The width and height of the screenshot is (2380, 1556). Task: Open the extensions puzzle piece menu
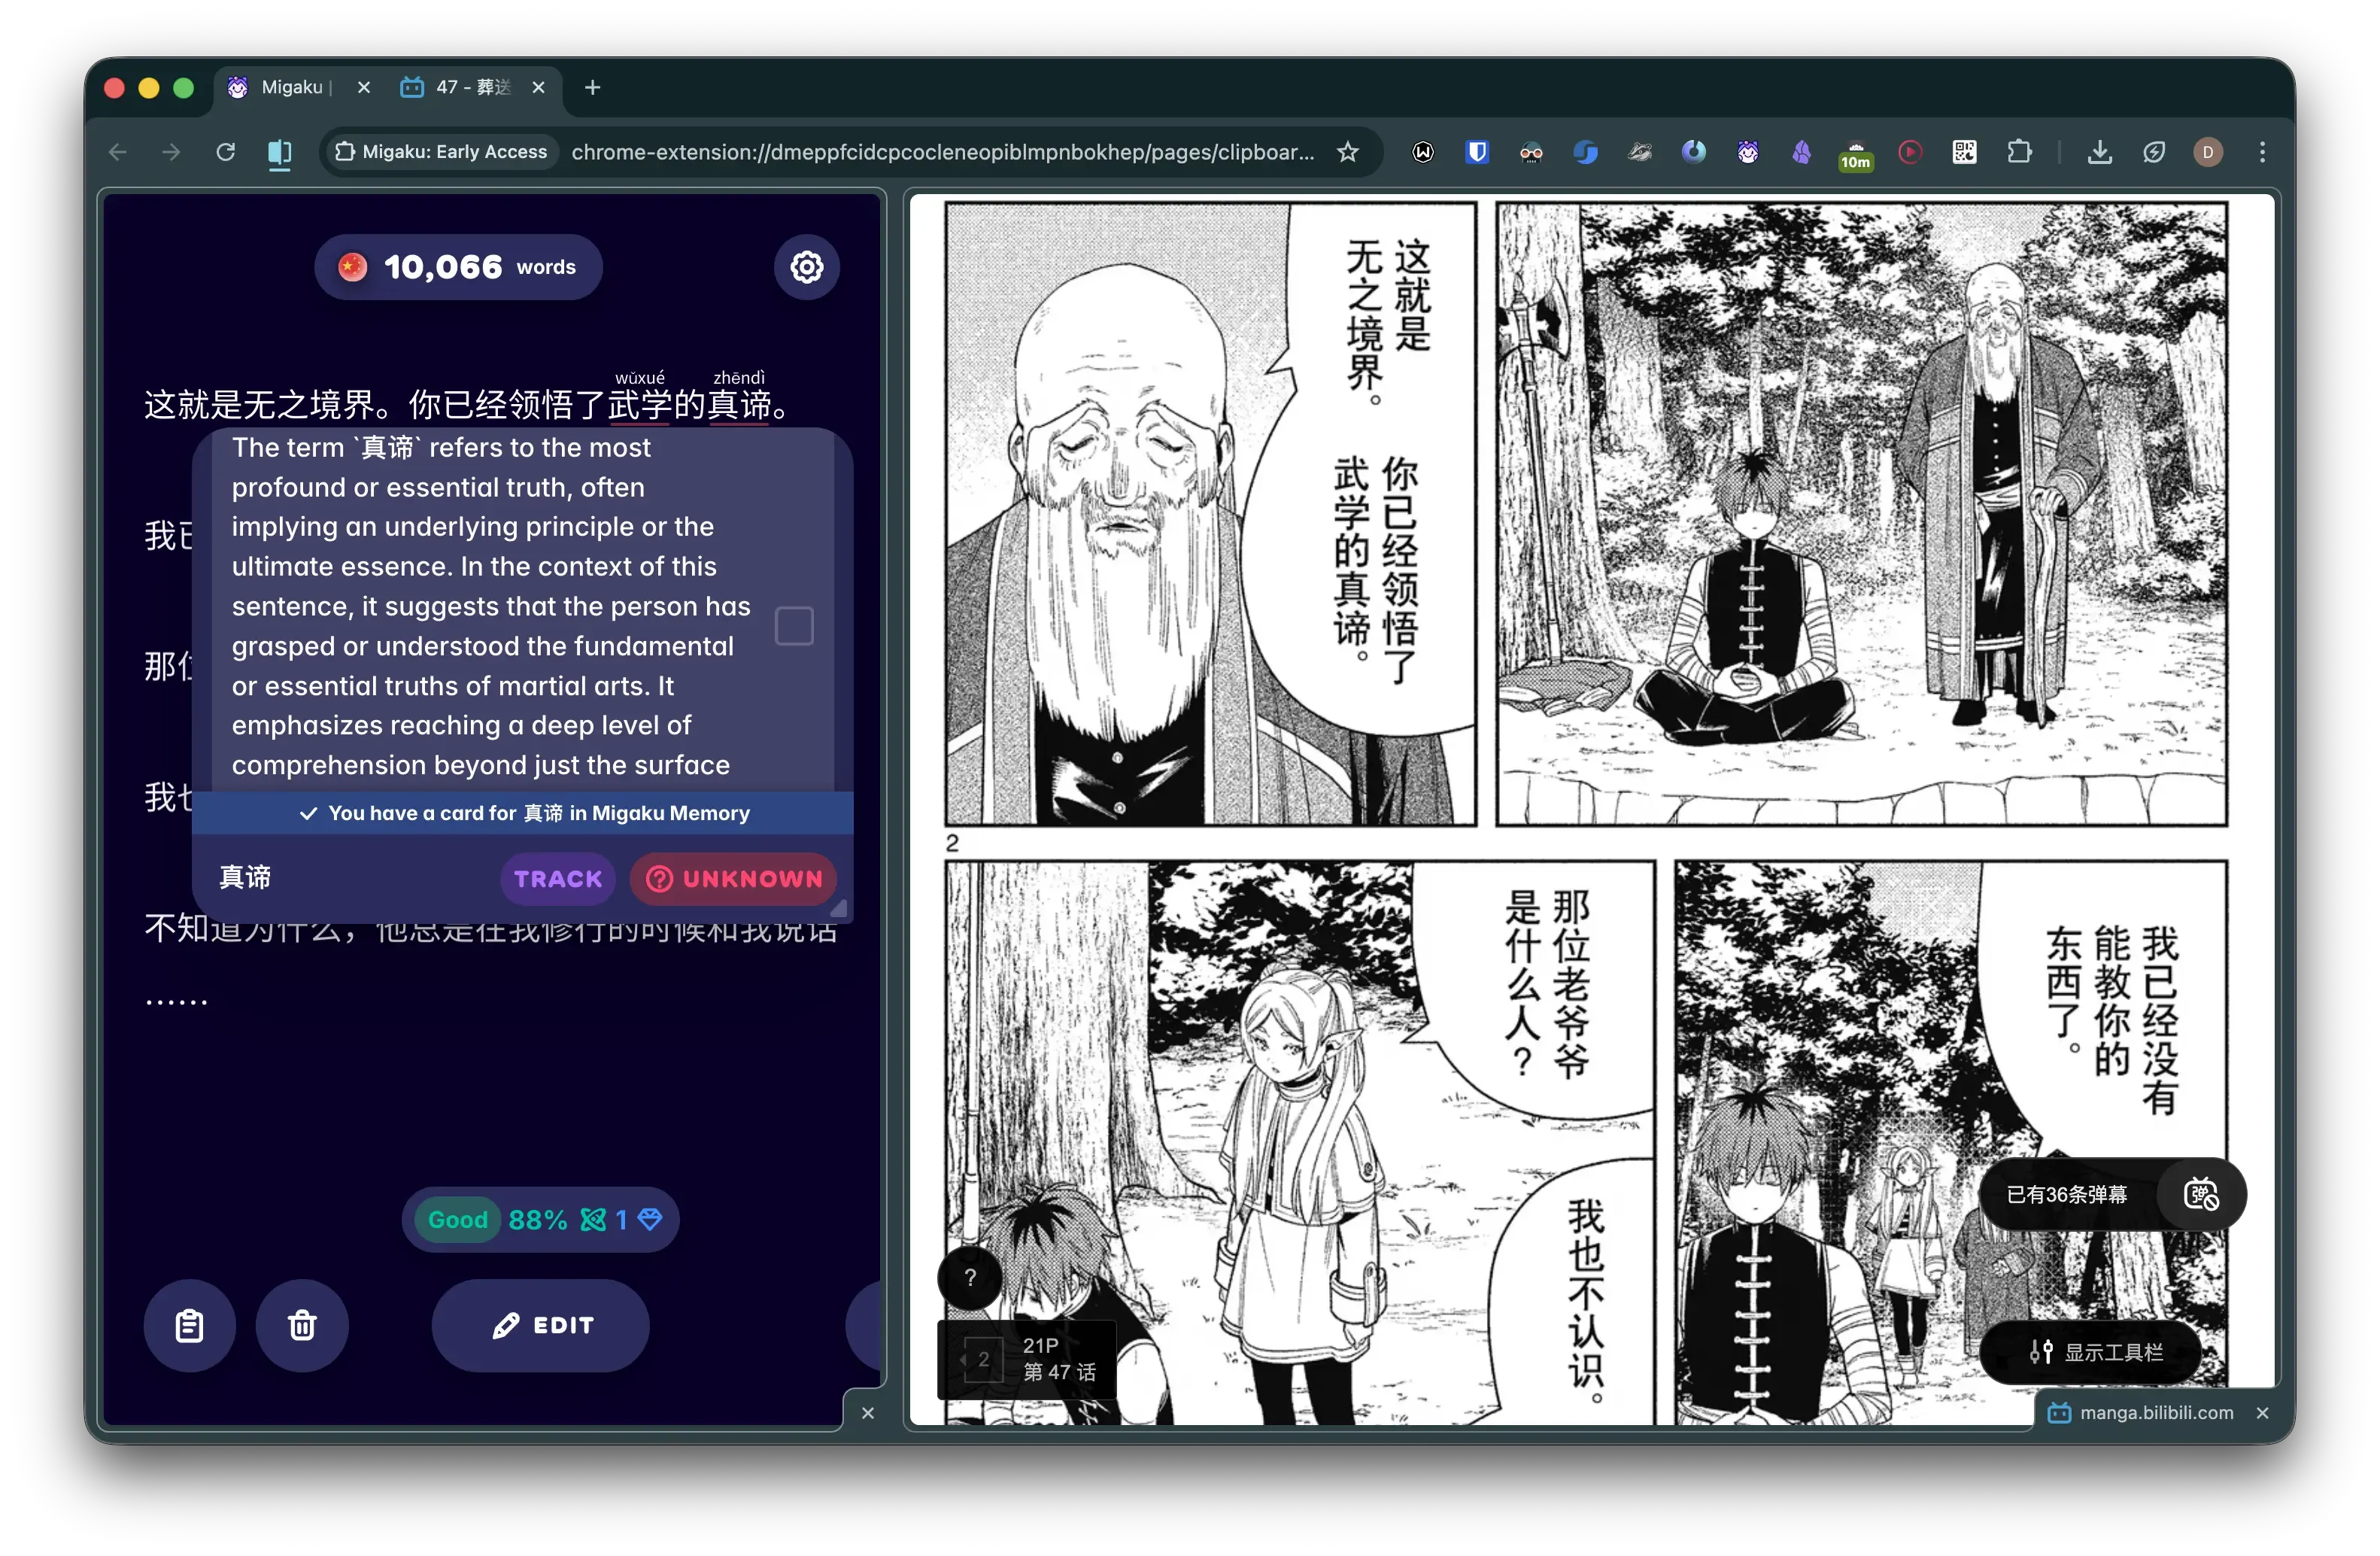(2018, 152)
